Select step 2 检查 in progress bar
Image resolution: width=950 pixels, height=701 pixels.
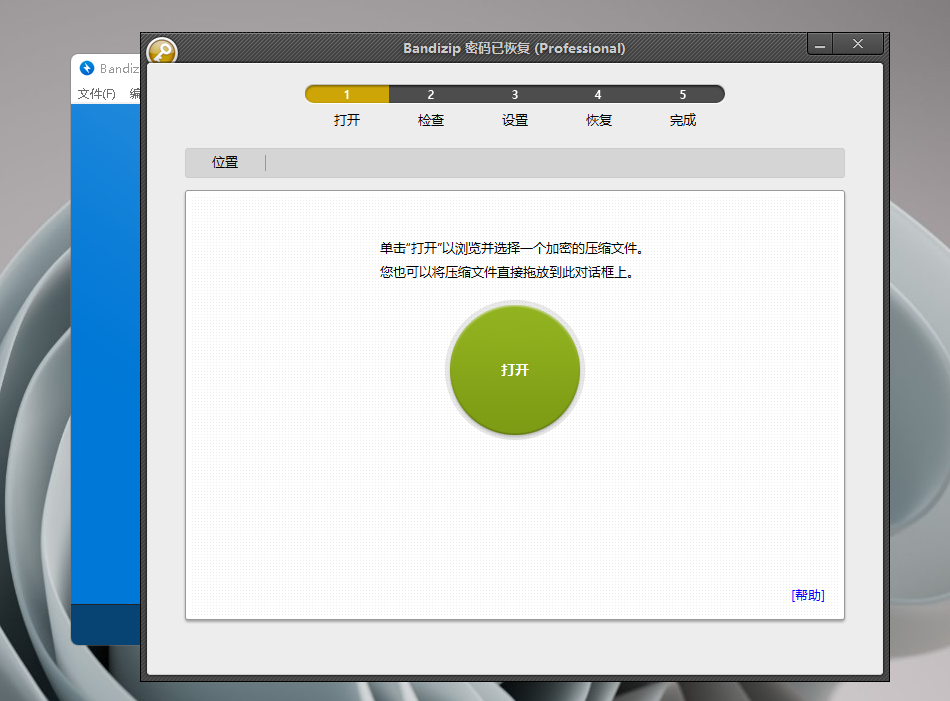[431, 95]
